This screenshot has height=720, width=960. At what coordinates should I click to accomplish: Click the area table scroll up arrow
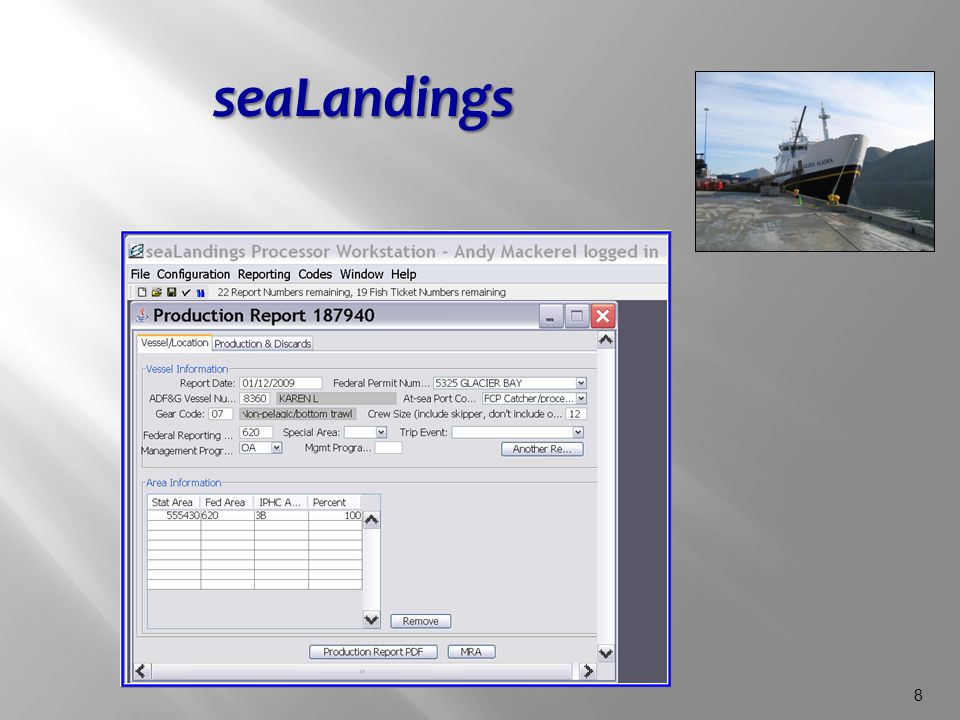click(x=372, y=520)
